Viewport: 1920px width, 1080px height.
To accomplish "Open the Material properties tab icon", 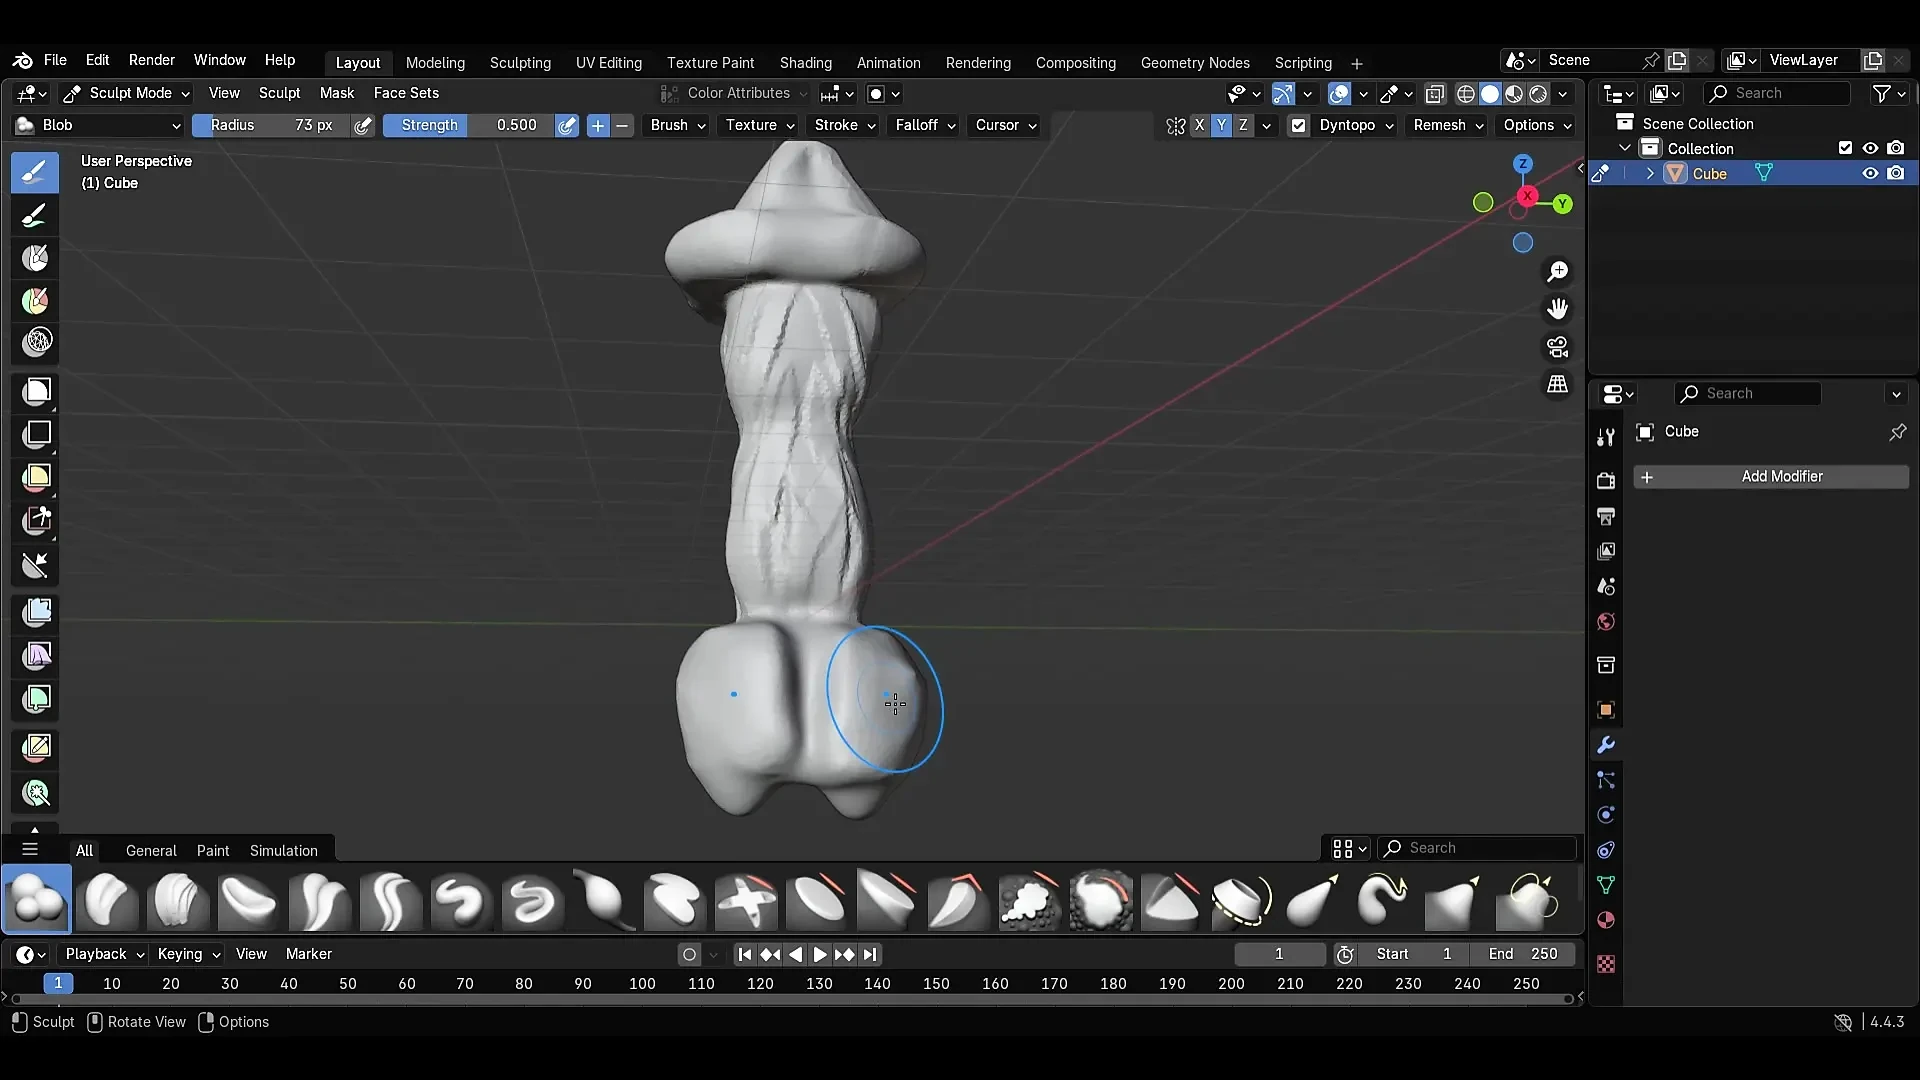I will coord(1606,920).
